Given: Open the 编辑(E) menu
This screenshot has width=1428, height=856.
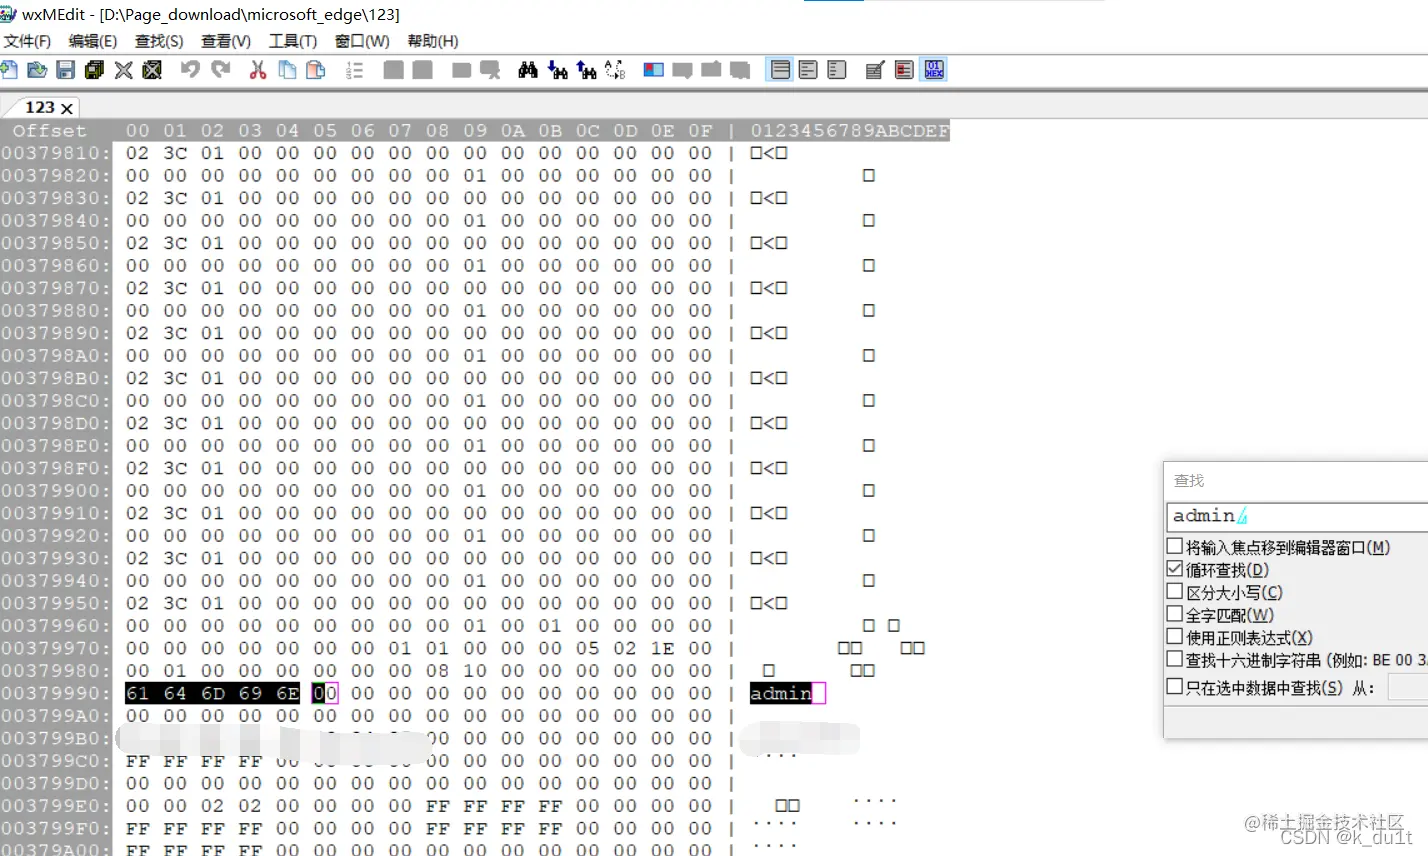Looking at the screenshot, I should point(93,41).
